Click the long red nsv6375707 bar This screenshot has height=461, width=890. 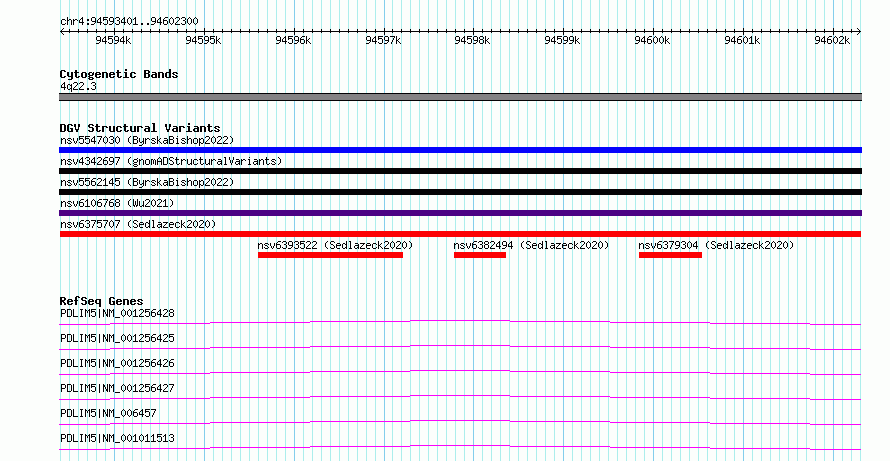[460, 234]
